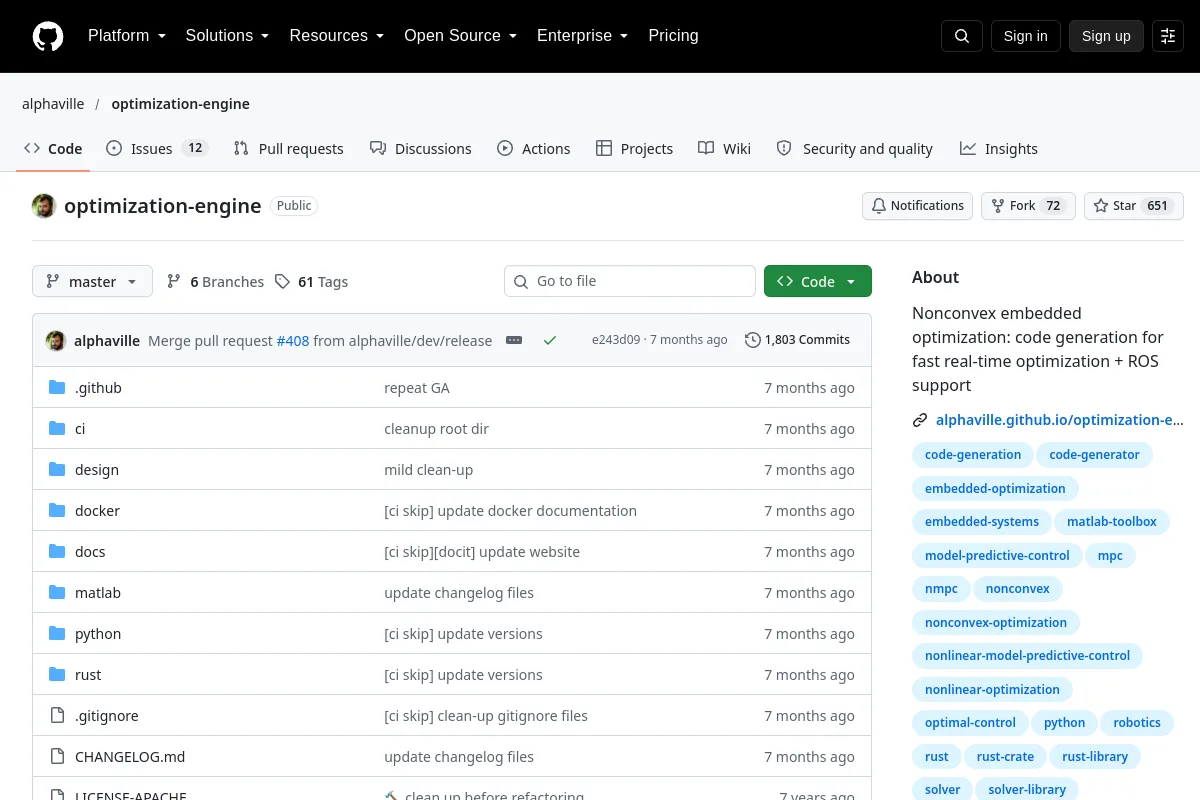Click the alphaville avatar beside repository title
Screen dimensions: 1200x800
tap(43, 206)
